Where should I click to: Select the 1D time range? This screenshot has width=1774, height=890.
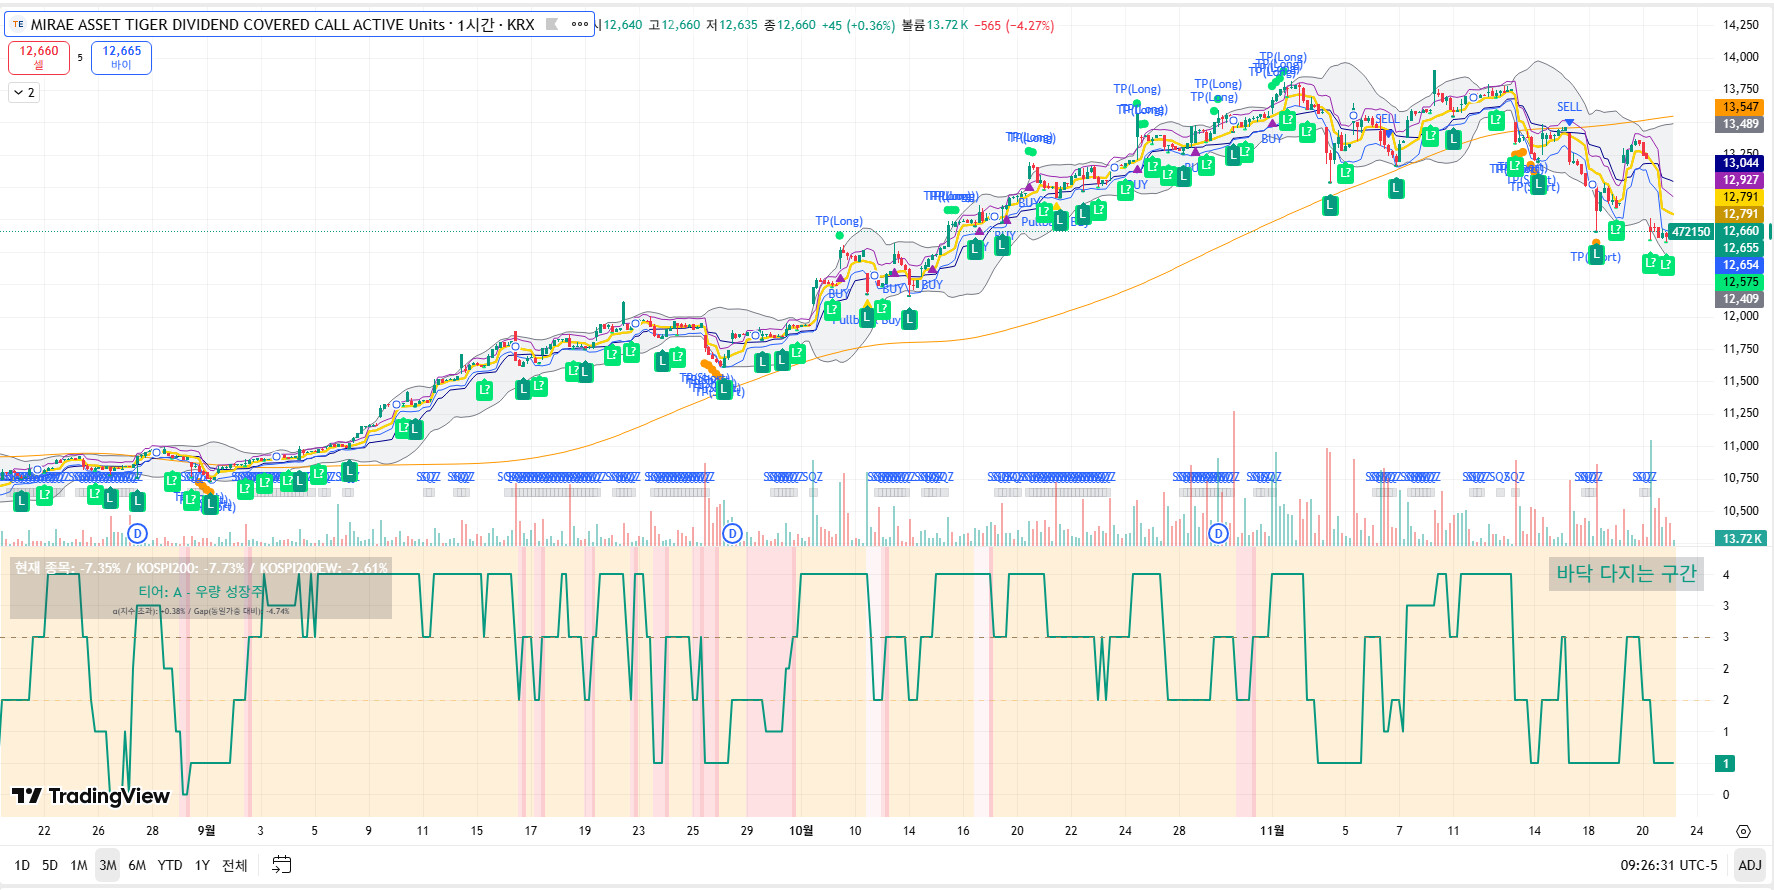[x=22, y=865]
